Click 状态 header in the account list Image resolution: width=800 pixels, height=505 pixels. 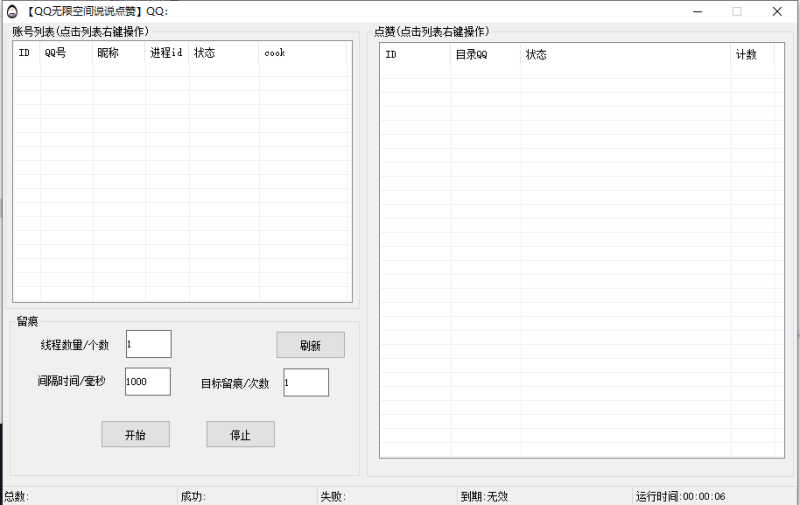223,53
